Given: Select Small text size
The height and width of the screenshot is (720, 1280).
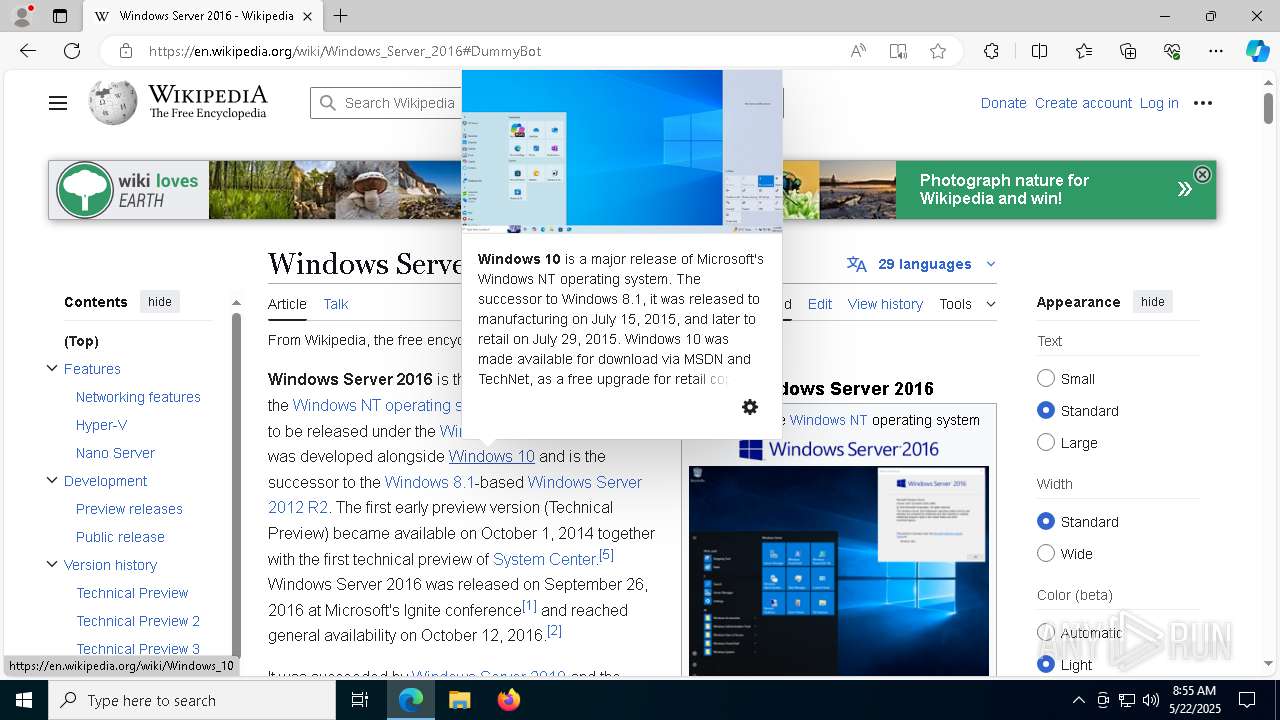Looking at the screenshot, I should pos(1046,378).
